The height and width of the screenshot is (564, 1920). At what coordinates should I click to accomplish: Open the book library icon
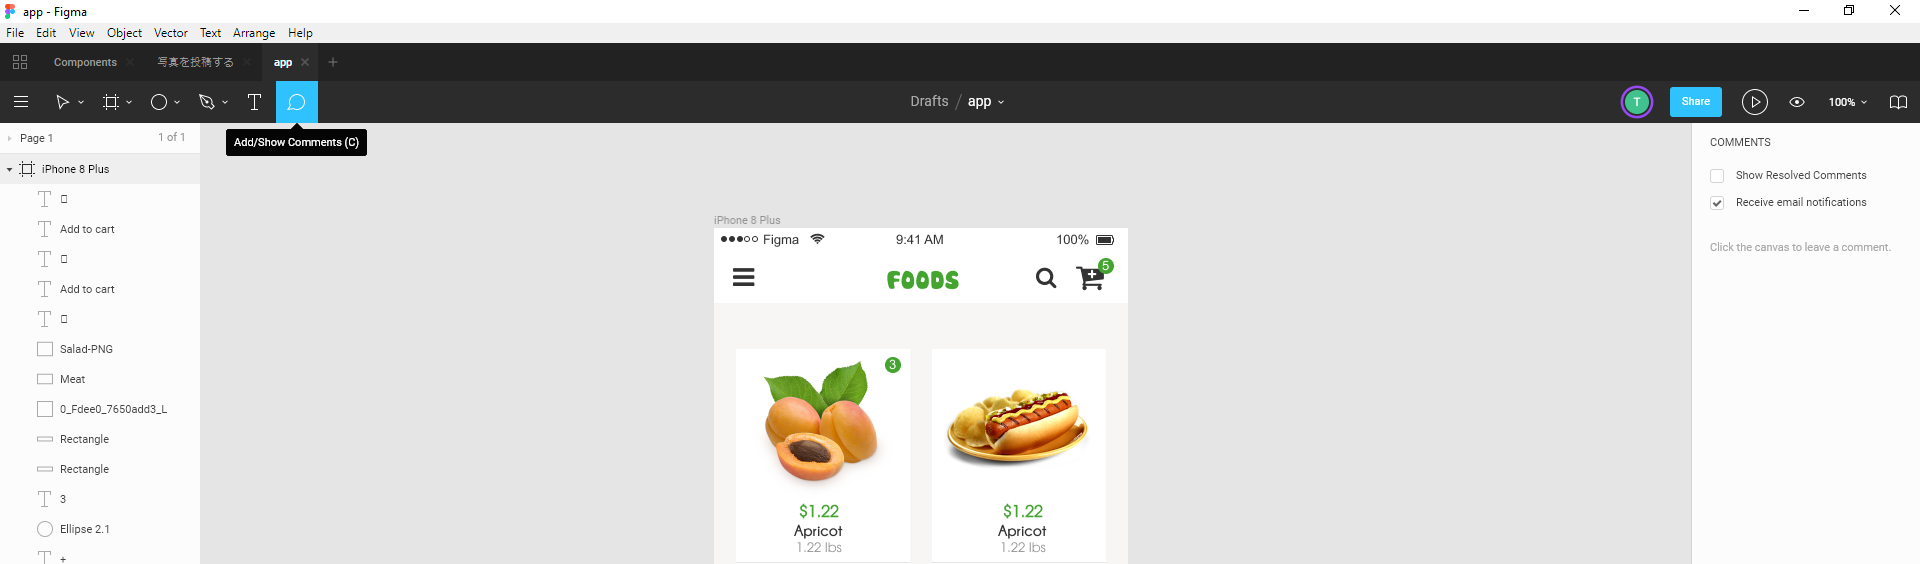1898,102
